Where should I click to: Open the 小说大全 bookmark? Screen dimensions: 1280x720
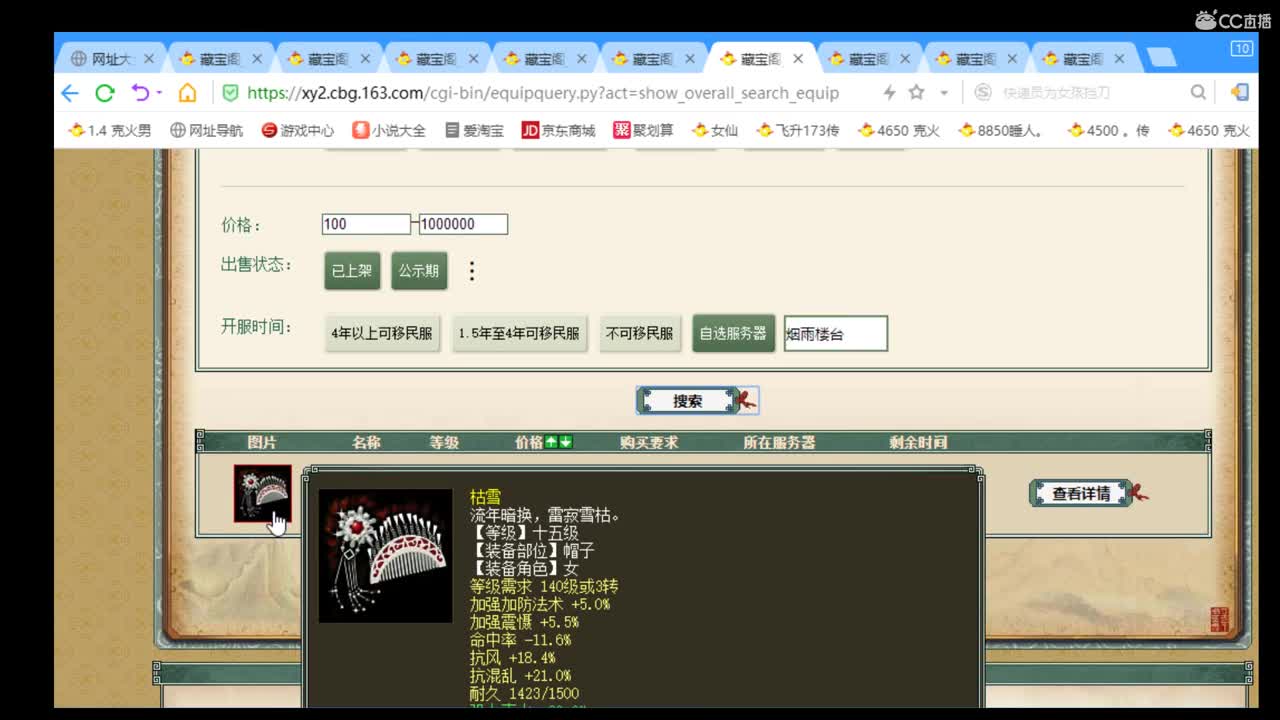click(389, 130)
